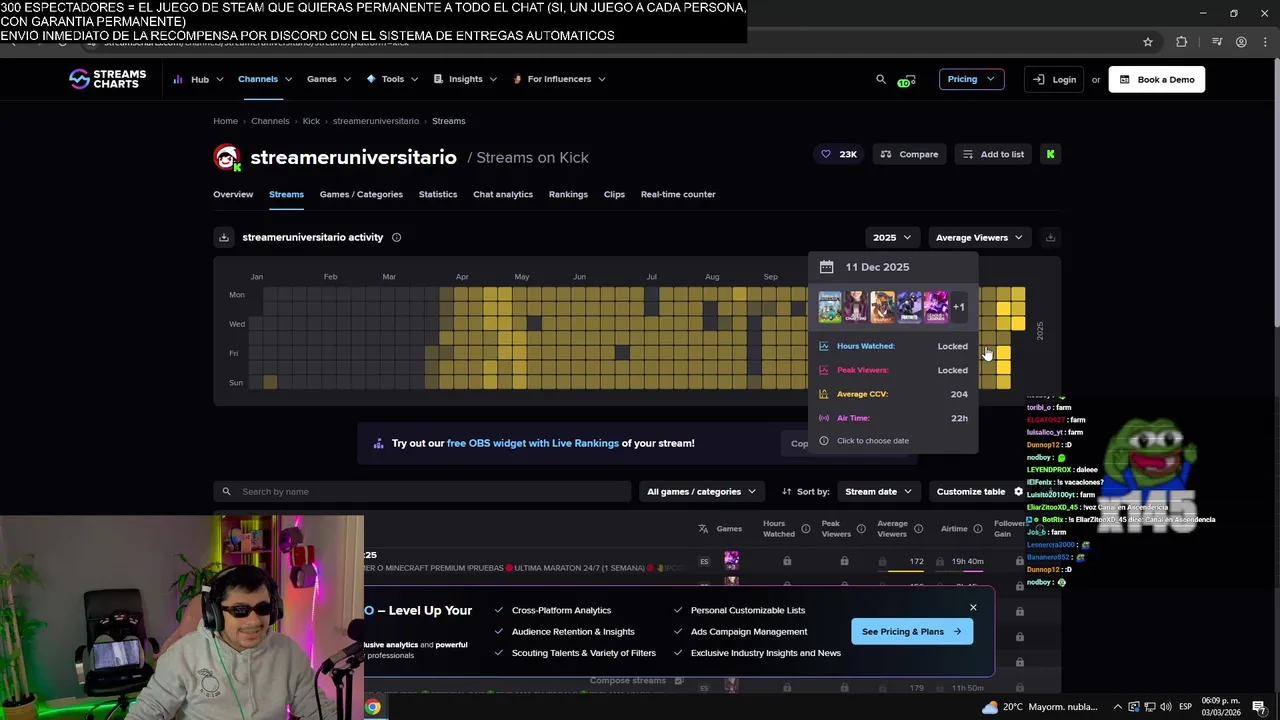Click the Customize table gear icon
The height and width of the screenshot is (720, 1280).
tap(1018, 491)
